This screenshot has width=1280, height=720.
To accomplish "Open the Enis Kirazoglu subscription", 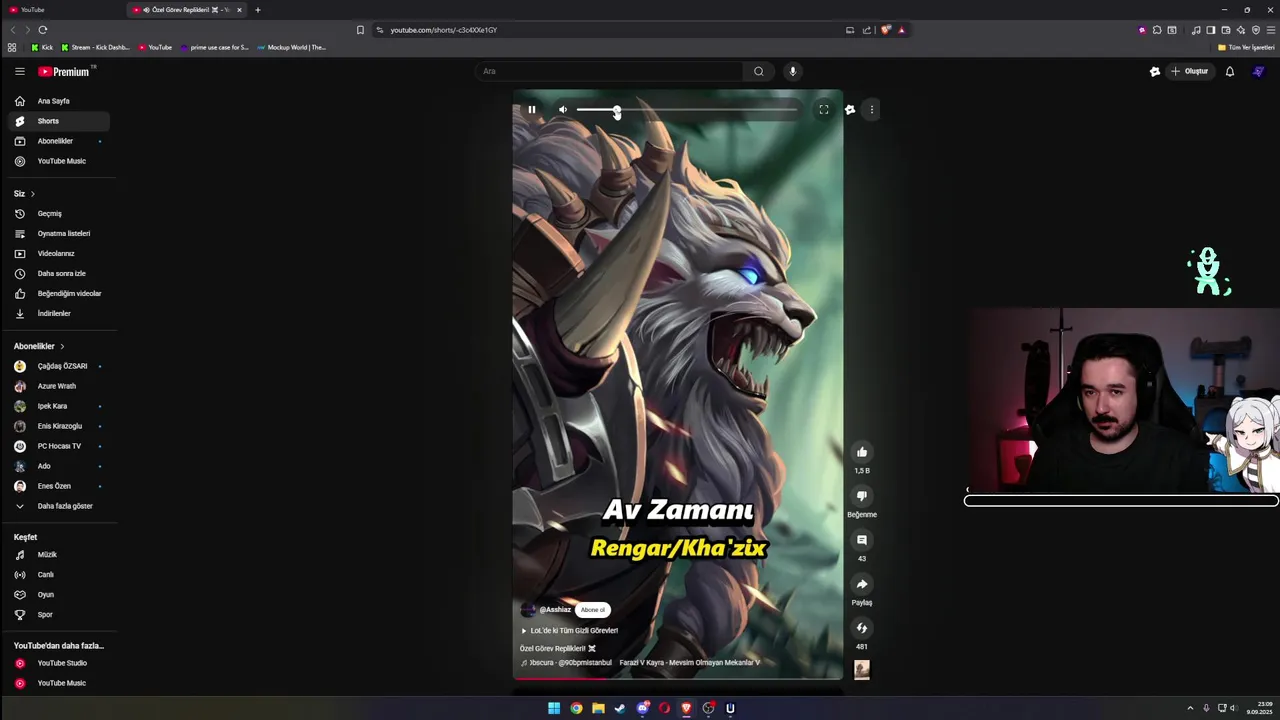I will click(59, 426).
